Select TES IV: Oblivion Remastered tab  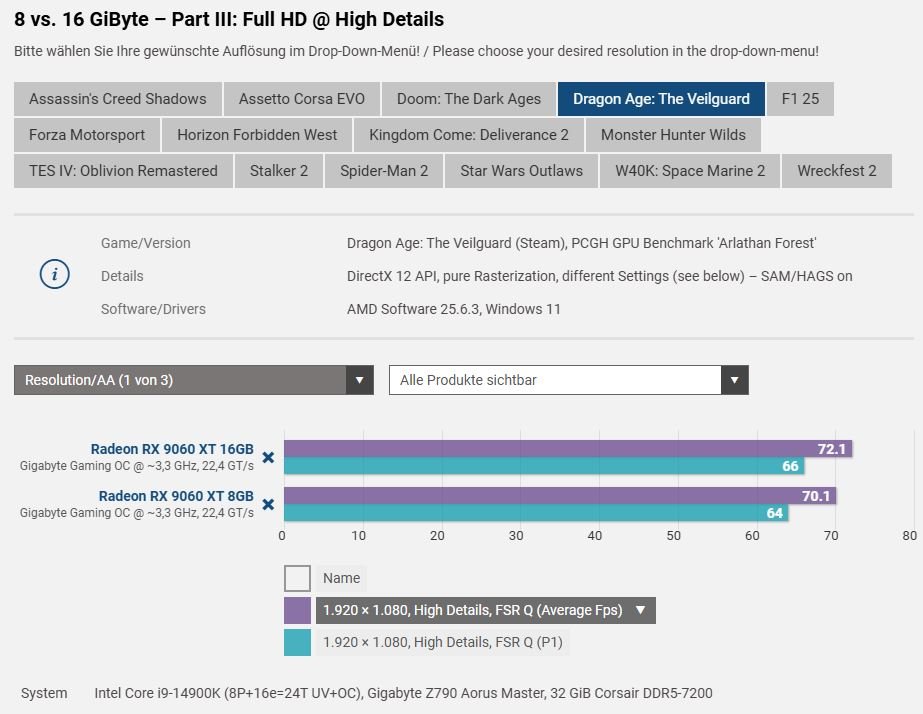click(123, 171)
